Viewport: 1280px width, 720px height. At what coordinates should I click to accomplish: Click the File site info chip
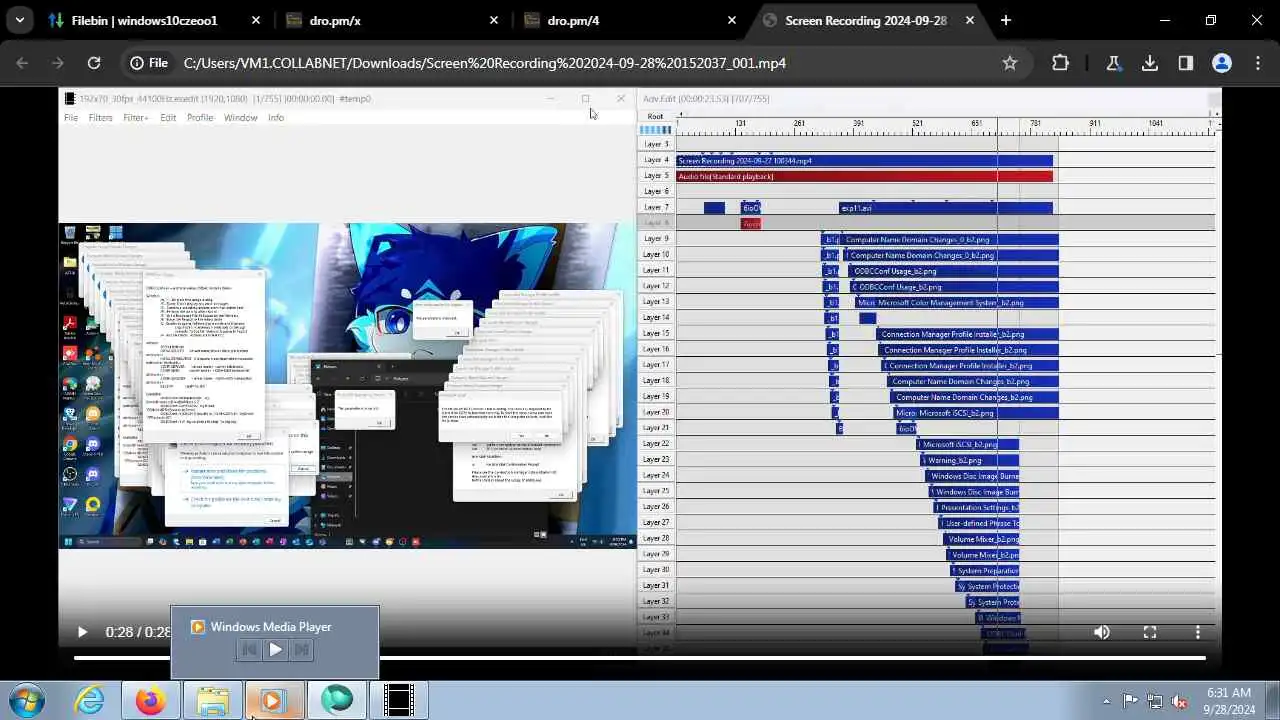[x=149, y=63]
